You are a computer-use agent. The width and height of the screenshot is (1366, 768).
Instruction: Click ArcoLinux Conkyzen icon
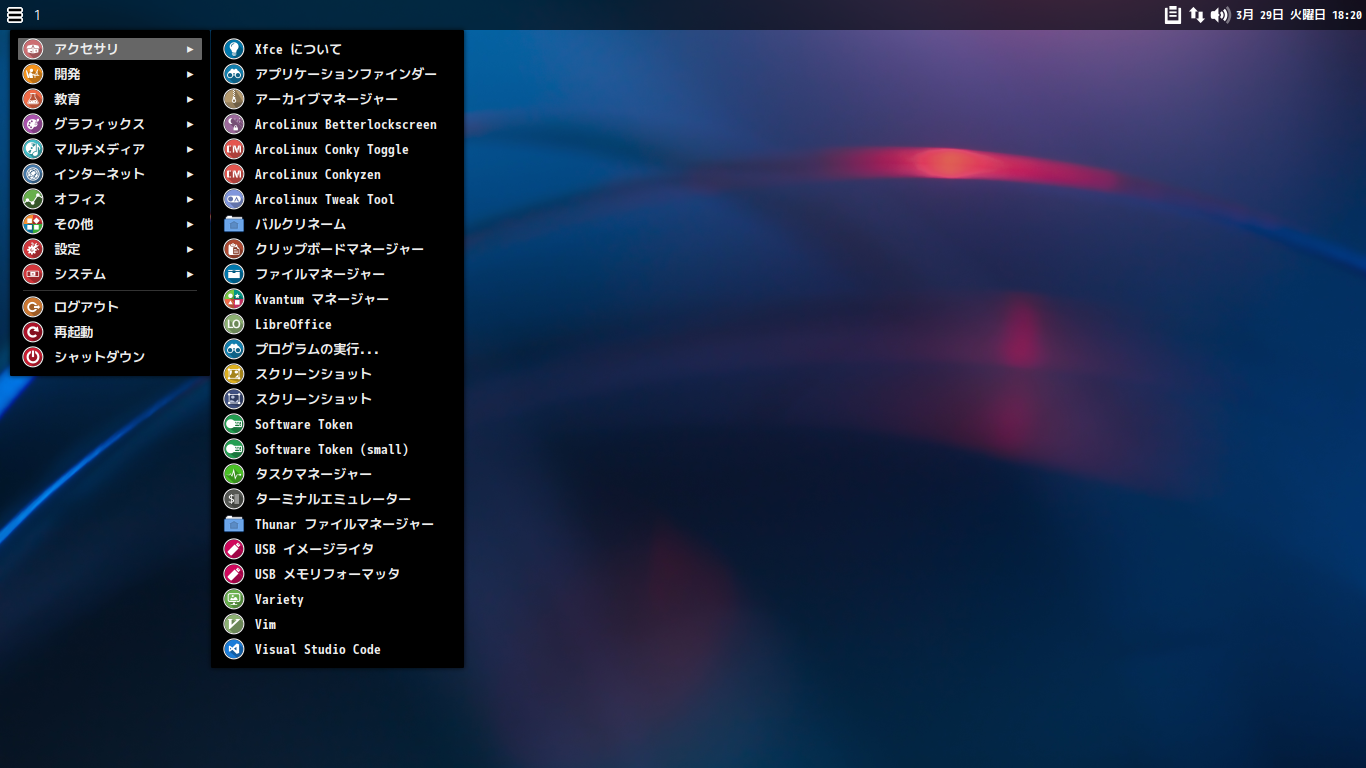pyautogui.click(x=233, y=174)
